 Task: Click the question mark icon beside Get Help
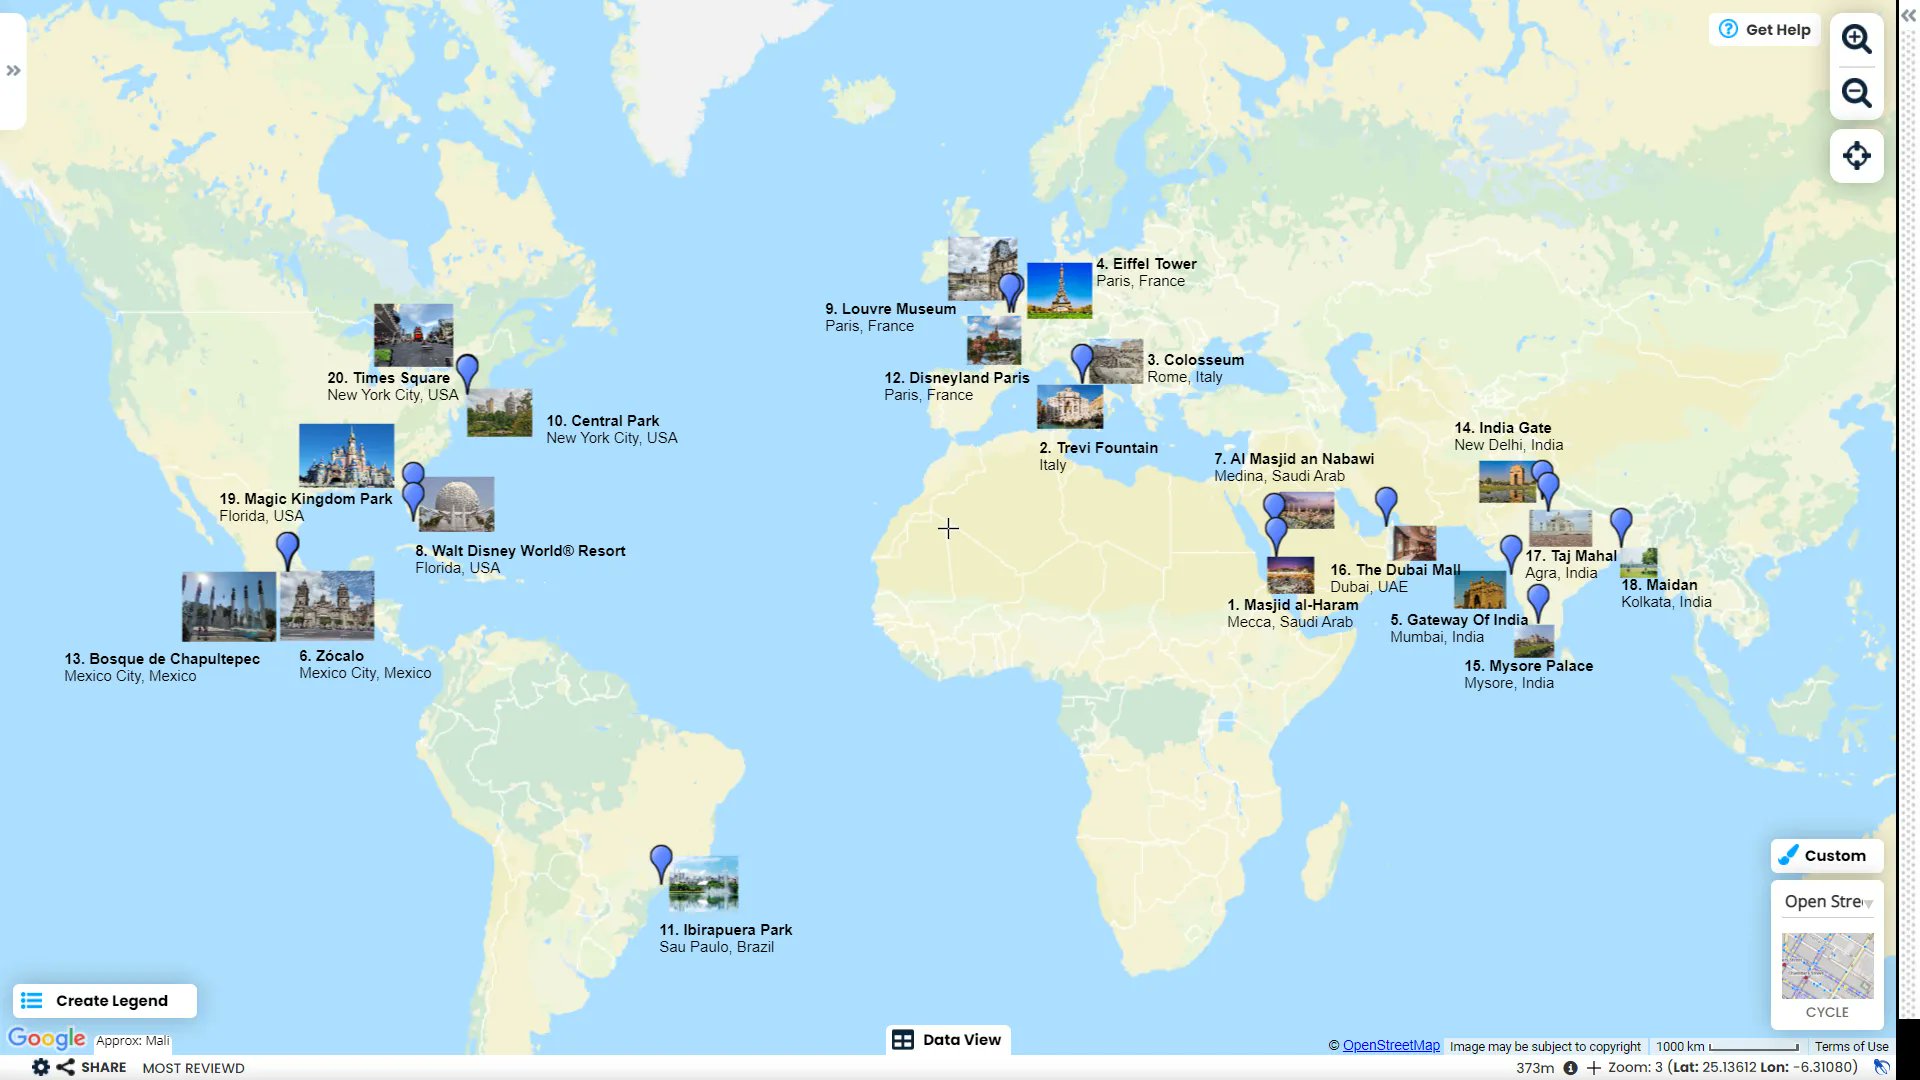1727,29
